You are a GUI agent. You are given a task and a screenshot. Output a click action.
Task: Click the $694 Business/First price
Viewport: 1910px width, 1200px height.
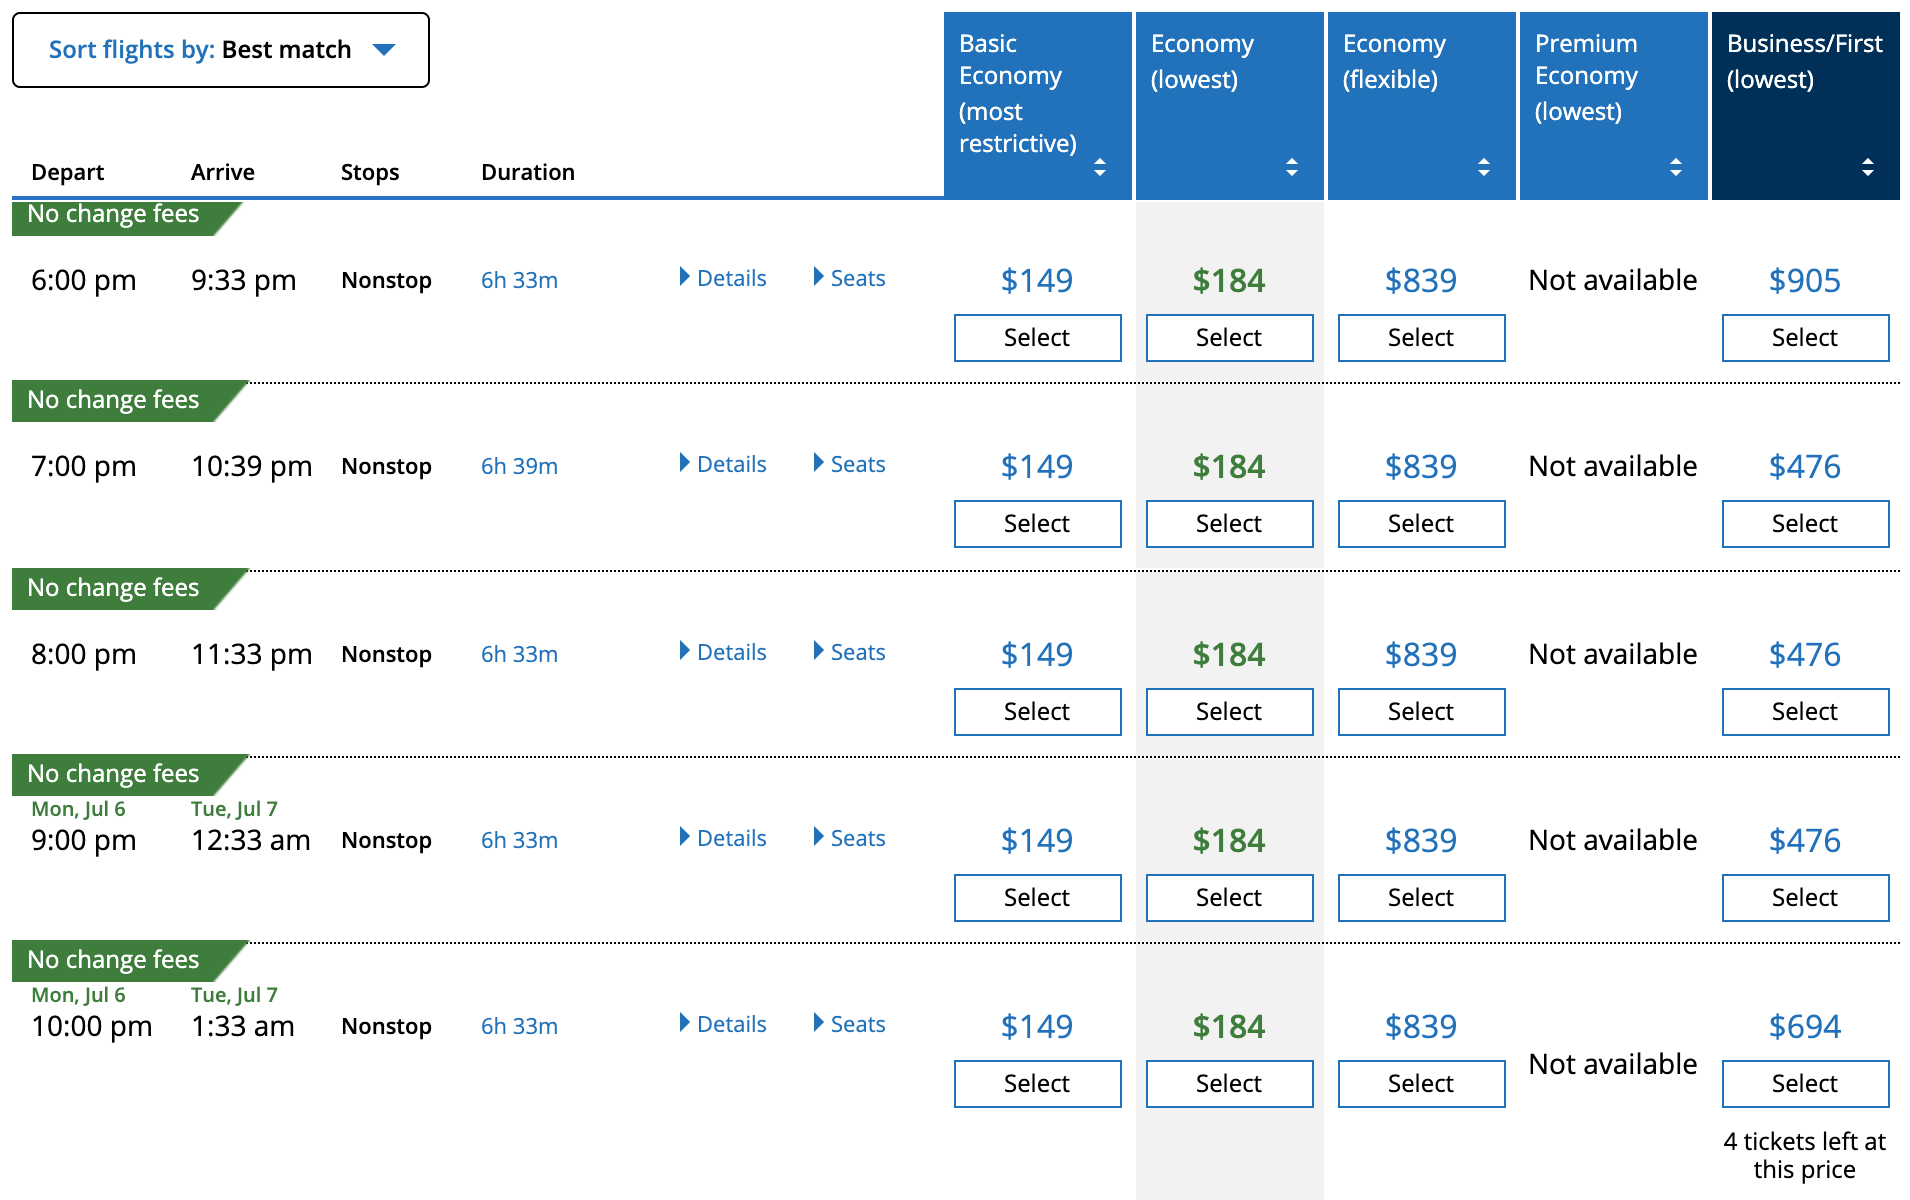click(1805, 1027)
